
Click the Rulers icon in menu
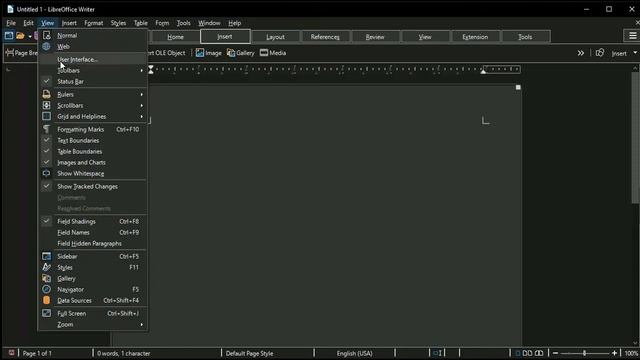[47, 94]
